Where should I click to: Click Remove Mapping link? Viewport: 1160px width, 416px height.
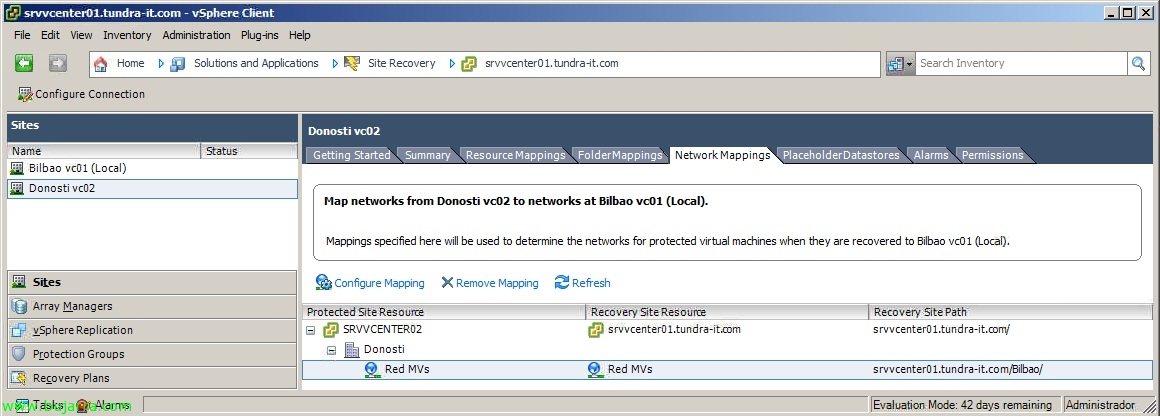(490, 283)
